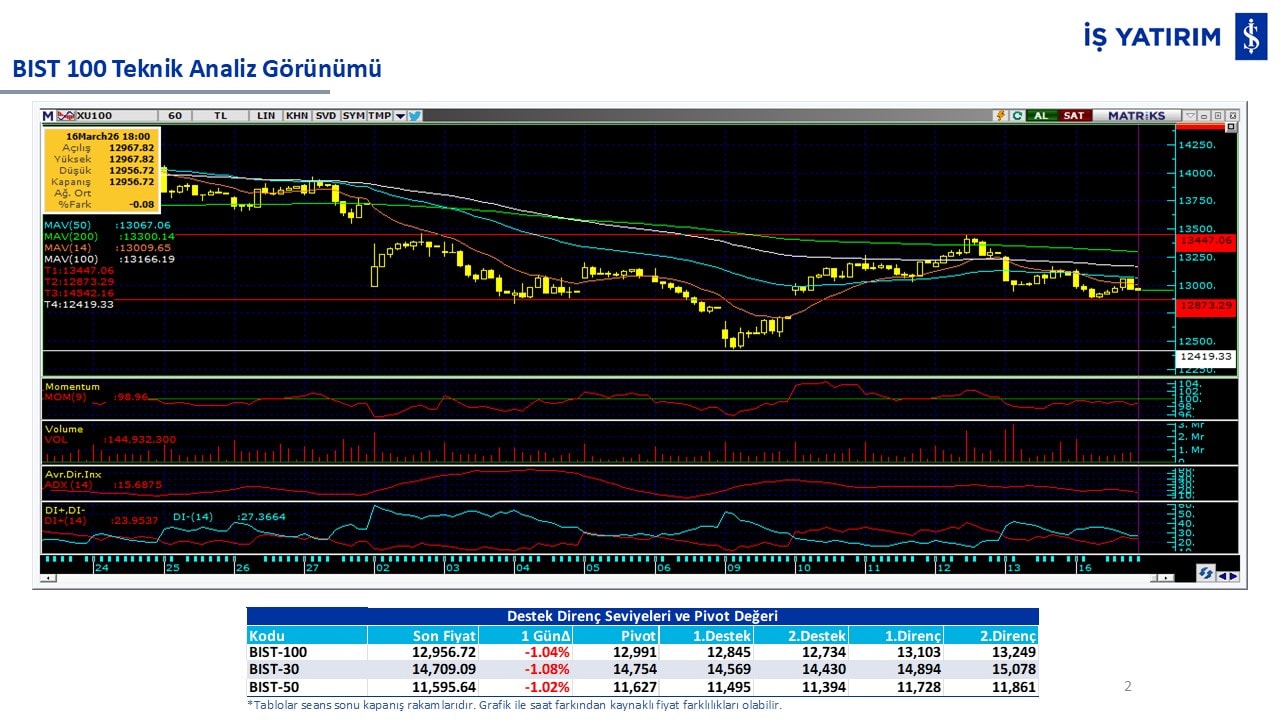Select the SYM toolbar item

tap(353, 116)
